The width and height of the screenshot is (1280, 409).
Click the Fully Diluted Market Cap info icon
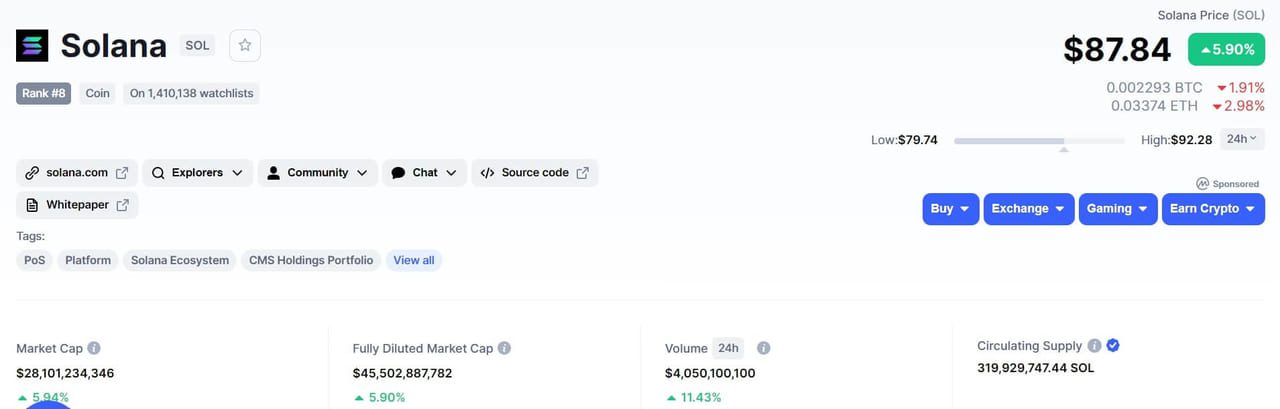pos(504,348)
